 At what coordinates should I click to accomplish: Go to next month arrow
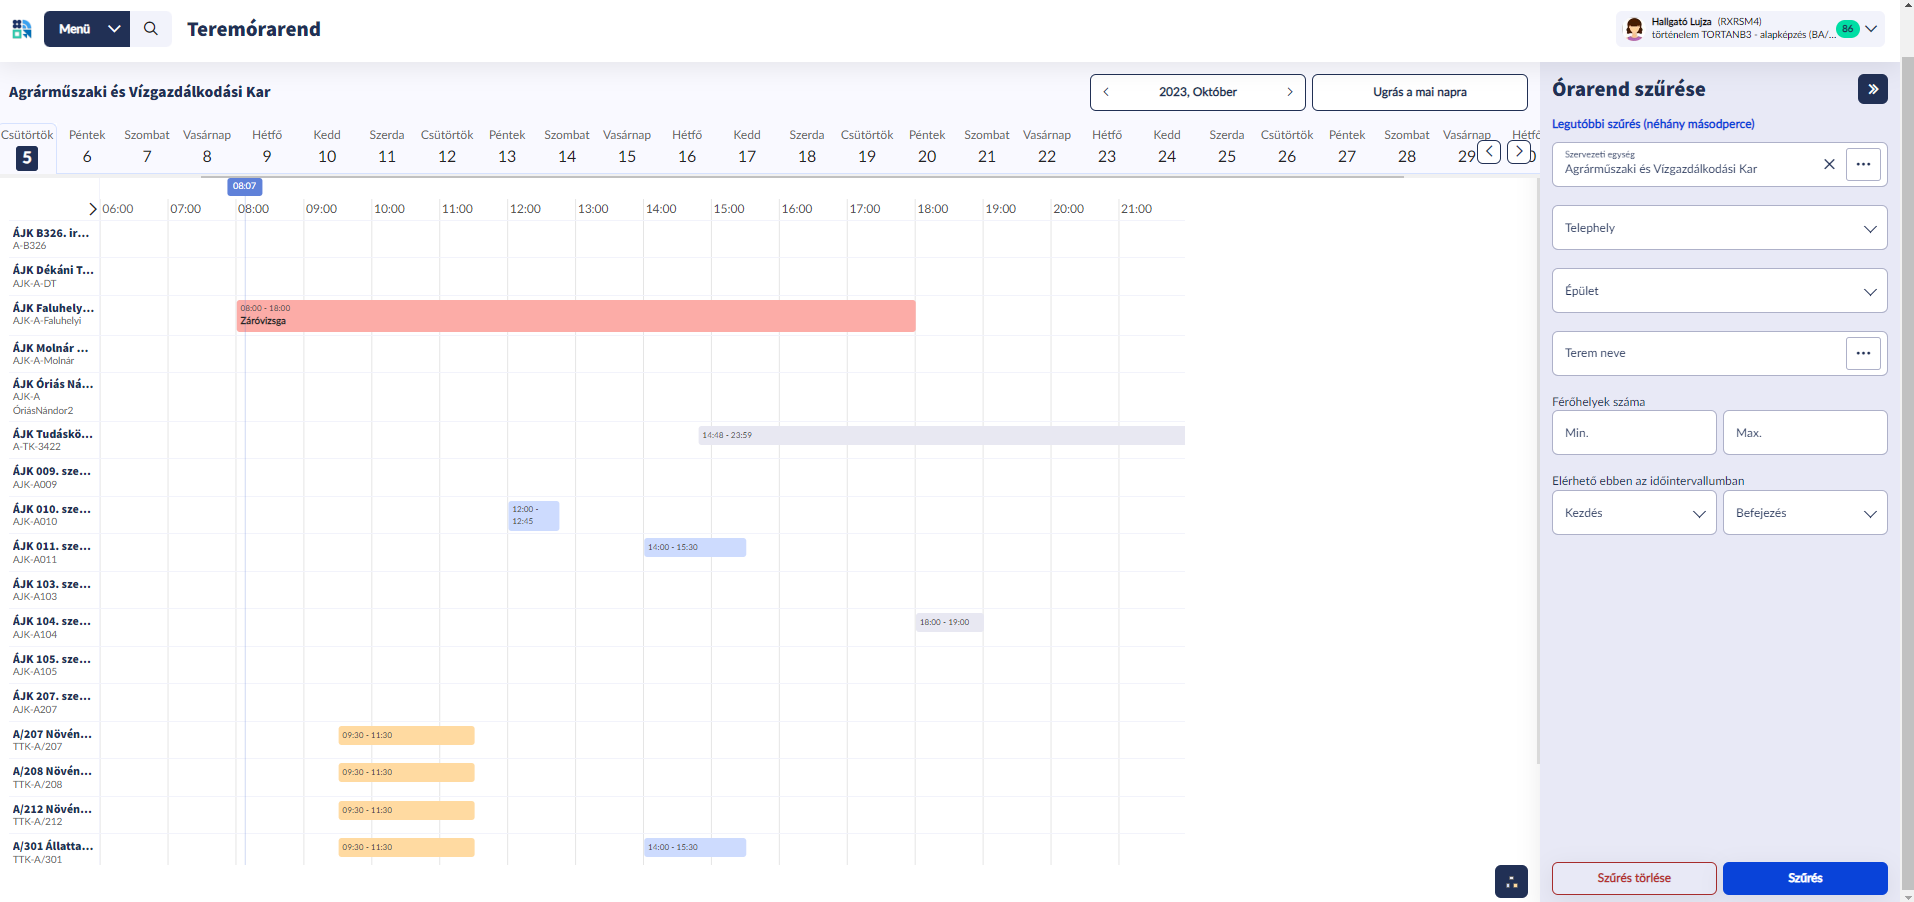coord(1290,92)
